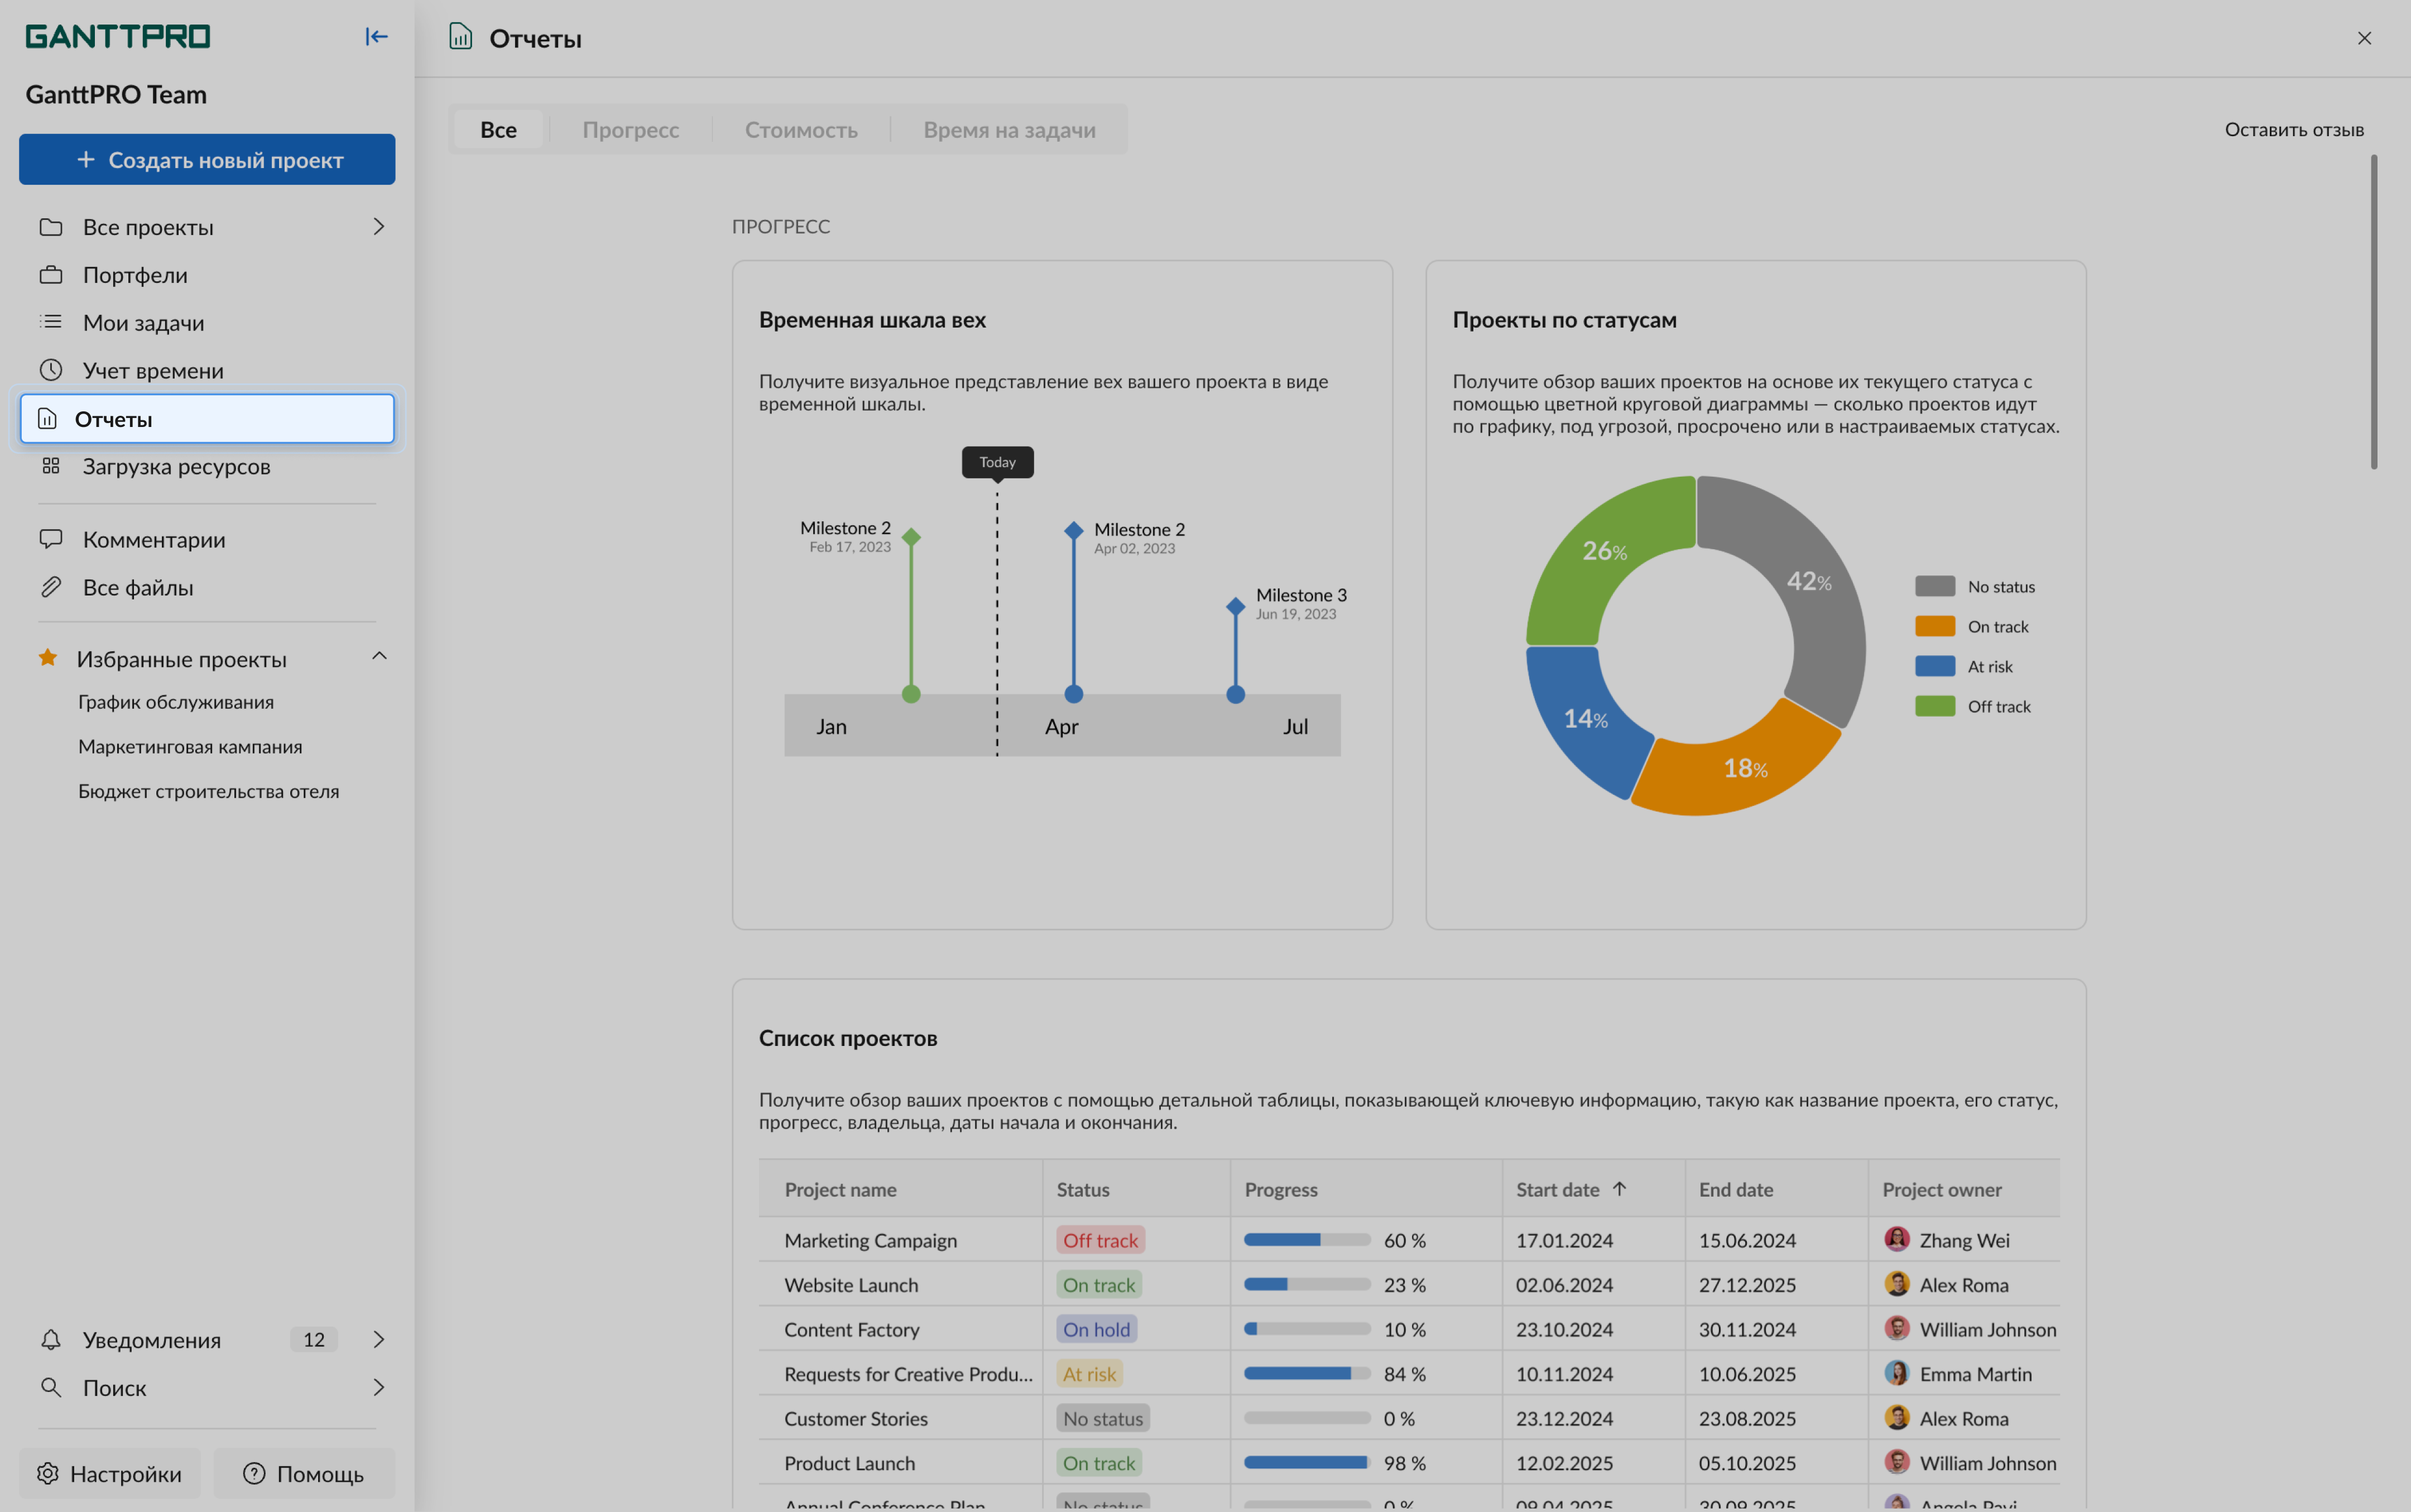Switch to the Стоимость tab

[800, 130]
